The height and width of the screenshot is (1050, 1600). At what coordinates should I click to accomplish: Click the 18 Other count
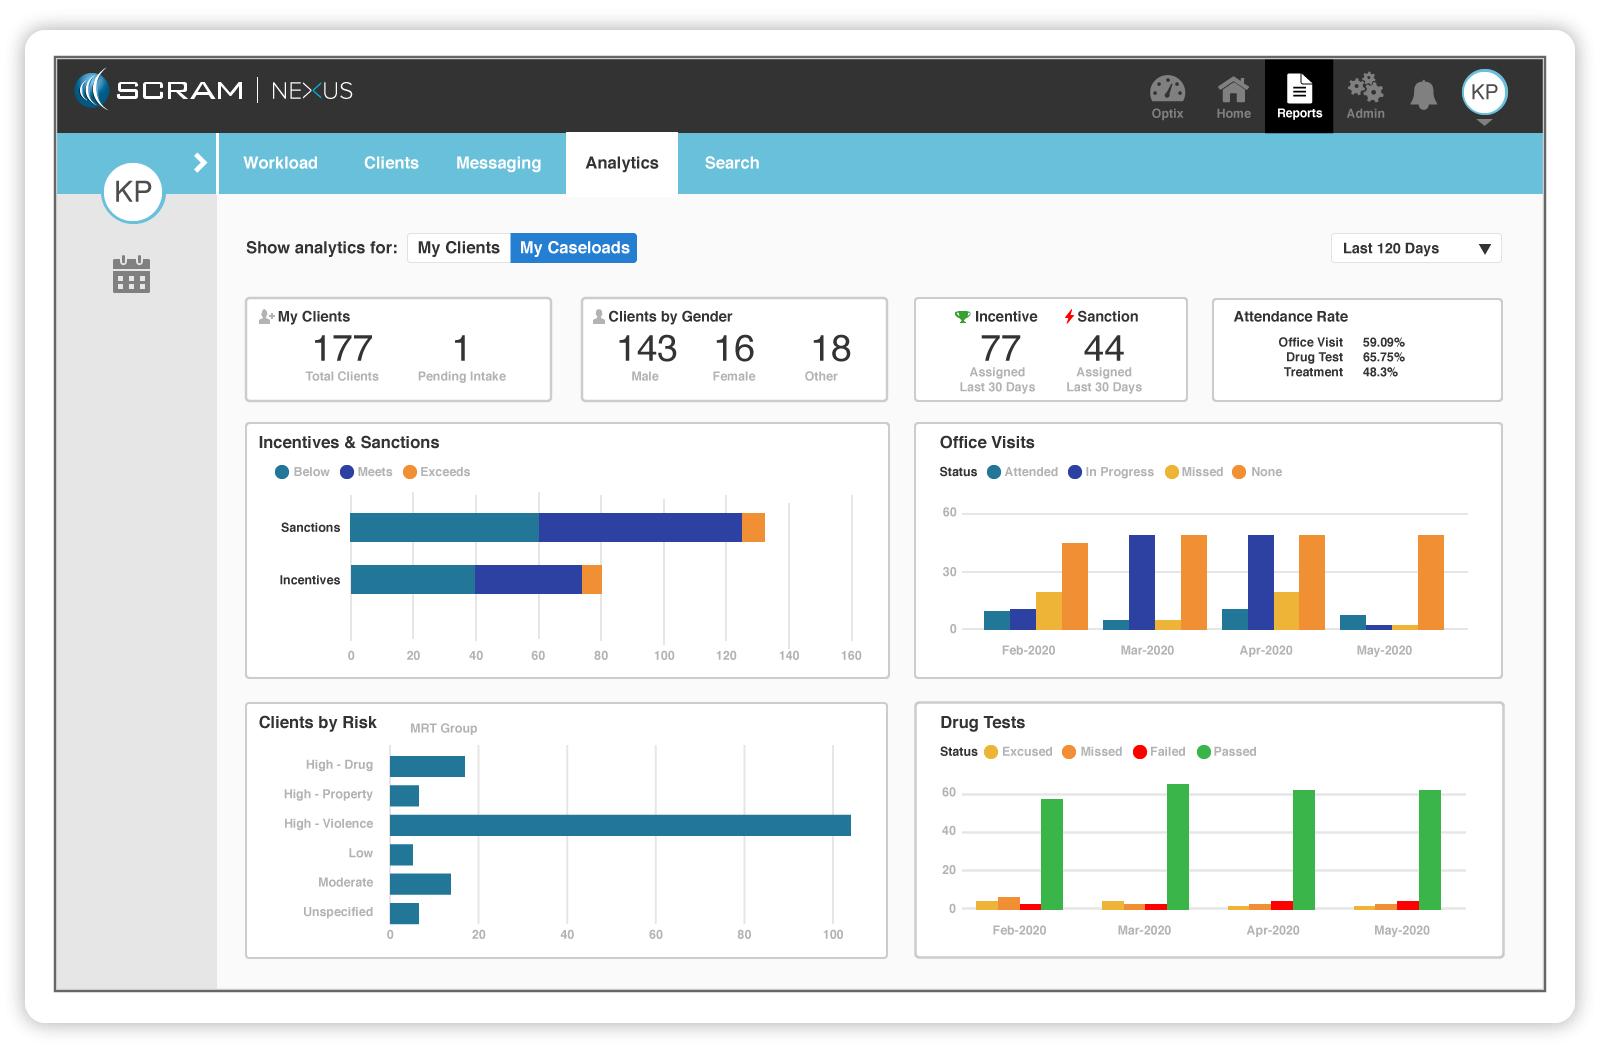(831, 349)
